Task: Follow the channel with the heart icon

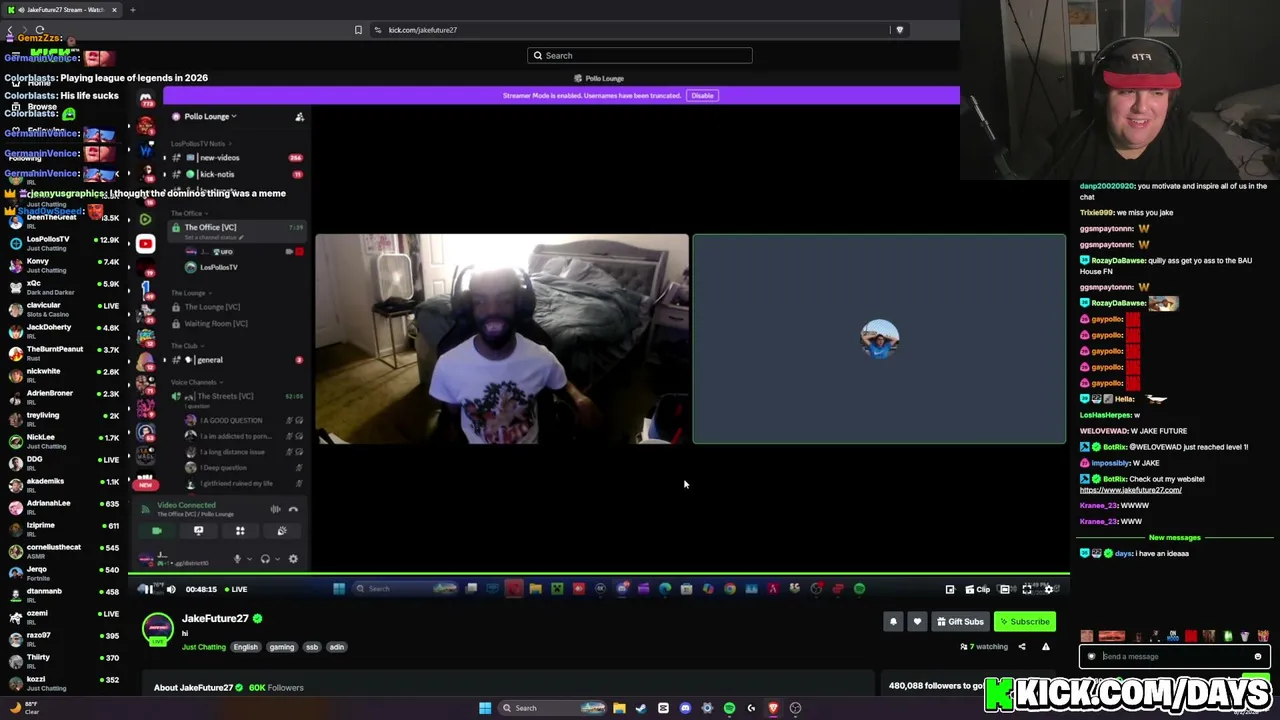Action: [x=917, y=621]
